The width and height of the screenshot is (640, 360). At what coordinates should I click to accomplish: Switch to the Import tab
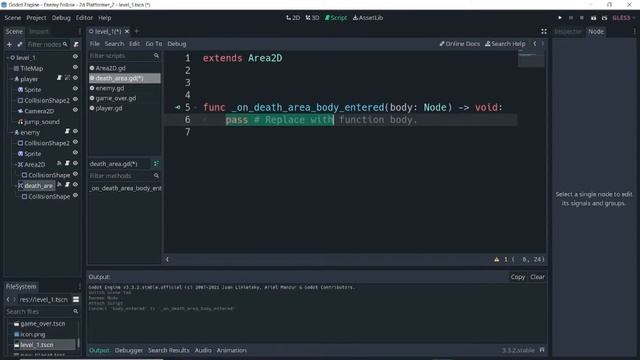pyautogui.click(x=39, y=31)
